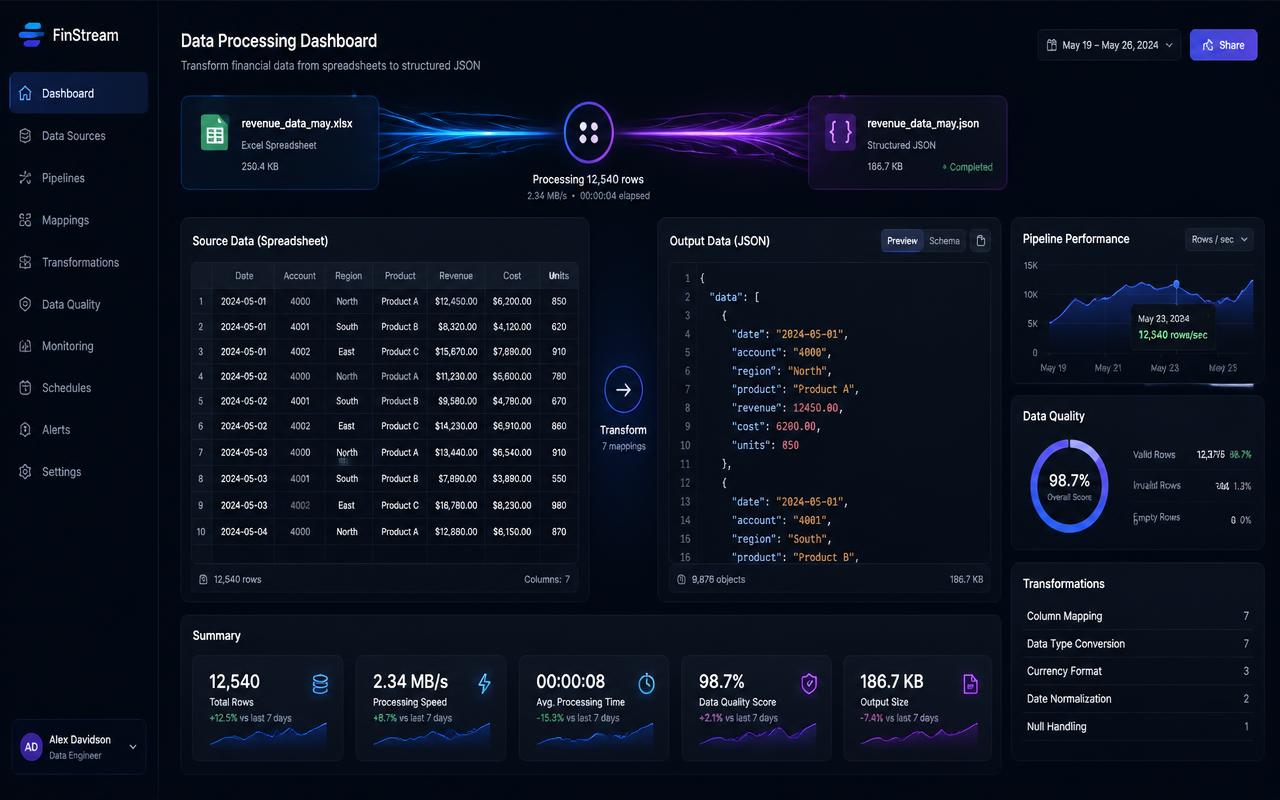Click the Column Mapping transformation row
Screen dimensions: 1280x800
tap(1138, 616)
